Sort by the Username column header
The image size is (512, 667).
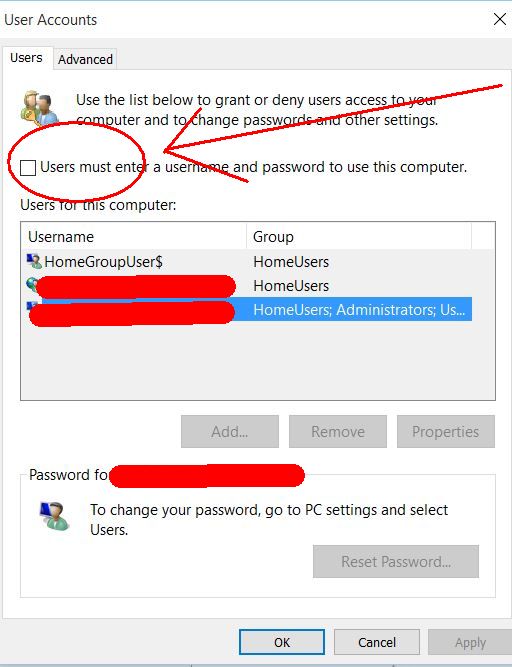tap(134, 237)
